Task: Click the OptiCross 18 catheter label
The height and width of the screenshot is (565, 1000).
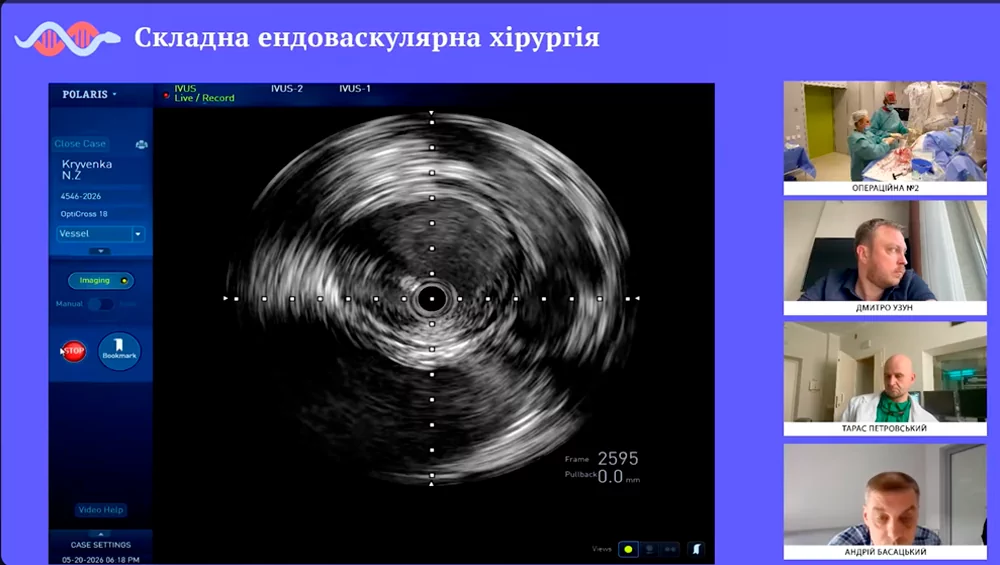Action: (x=84, y=214)
